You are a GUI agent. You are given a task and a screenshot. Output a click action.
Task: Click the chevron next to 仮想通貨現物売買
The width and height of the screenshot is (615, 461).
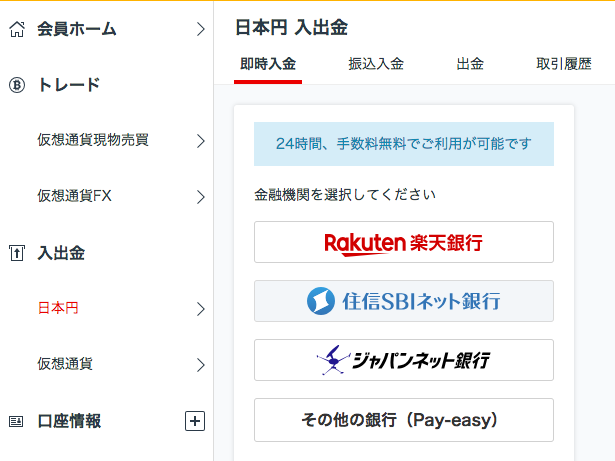(201, 141)
